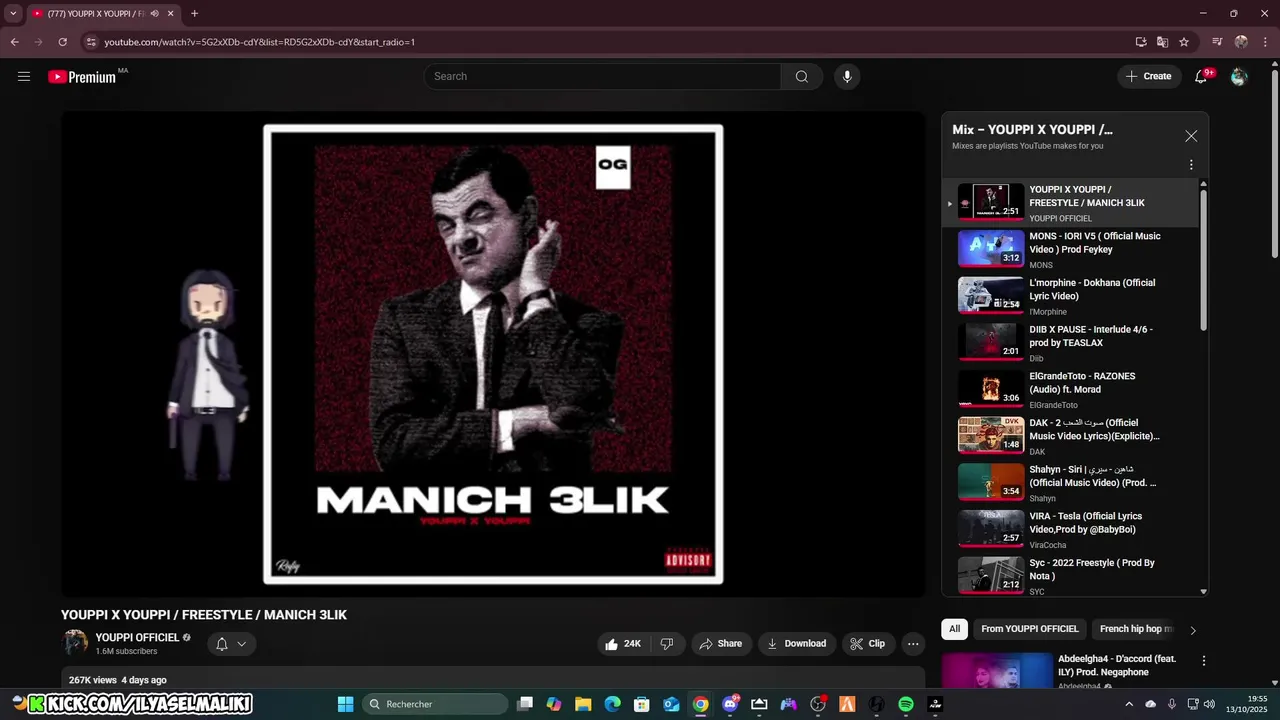The height and width of the screenshot is (720, 1280).
Task: Translate this page icon
Action: [1162, 42]
